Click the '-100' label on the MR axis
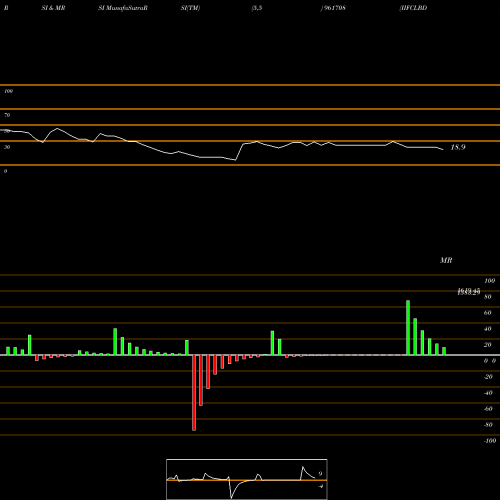Screen dimensions: 500x500 490,441
